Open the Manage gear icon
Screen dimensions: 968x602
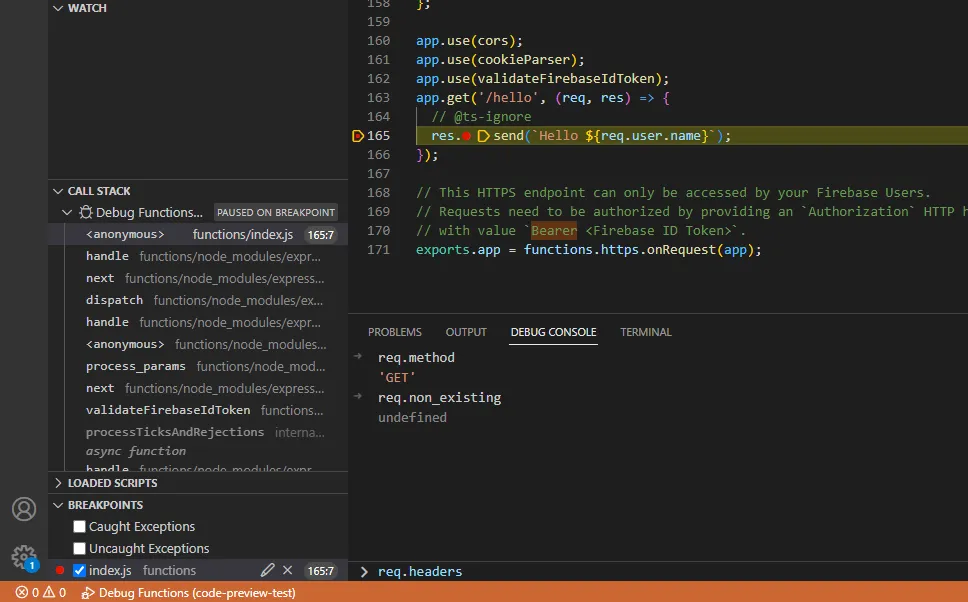click(x=24, y=557)
